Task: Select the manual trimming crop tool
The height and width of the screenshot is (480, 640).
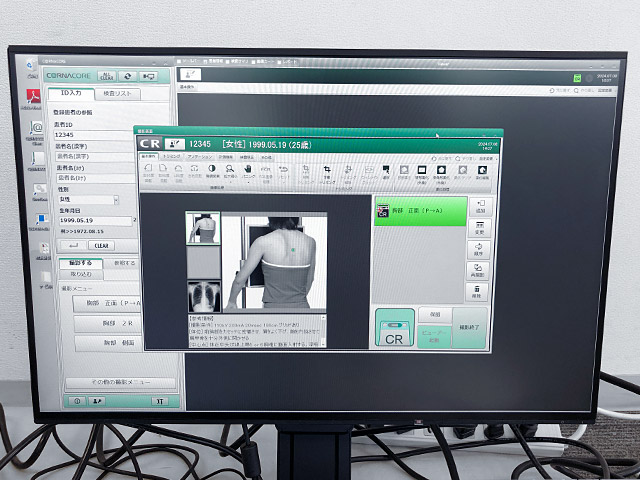Action: (x=327, y=169)
